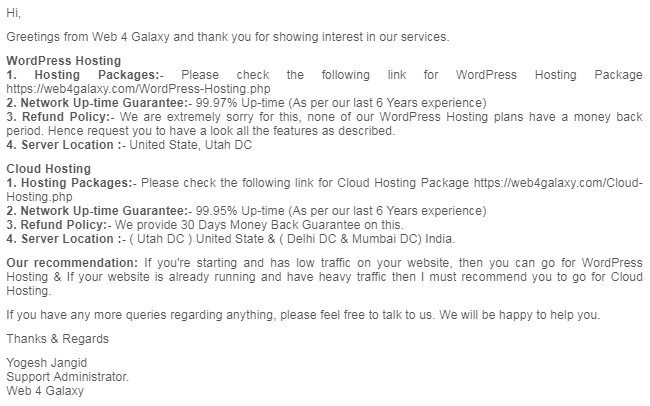Open the WordPress-Hosting.php URL
Viewport: 650px width, 406px height.
click(138, 89)
